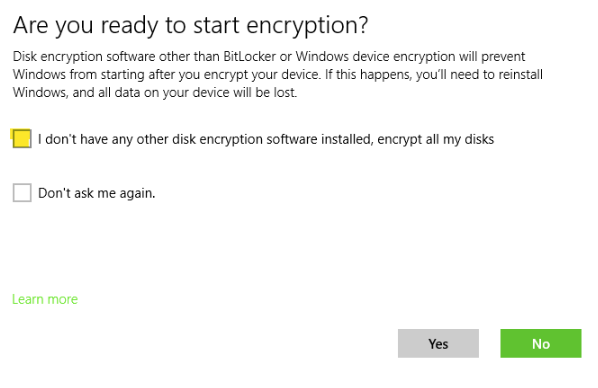
Task: Tick the "Don't ask me again" checkbox
Action: [x=22, y=193]
